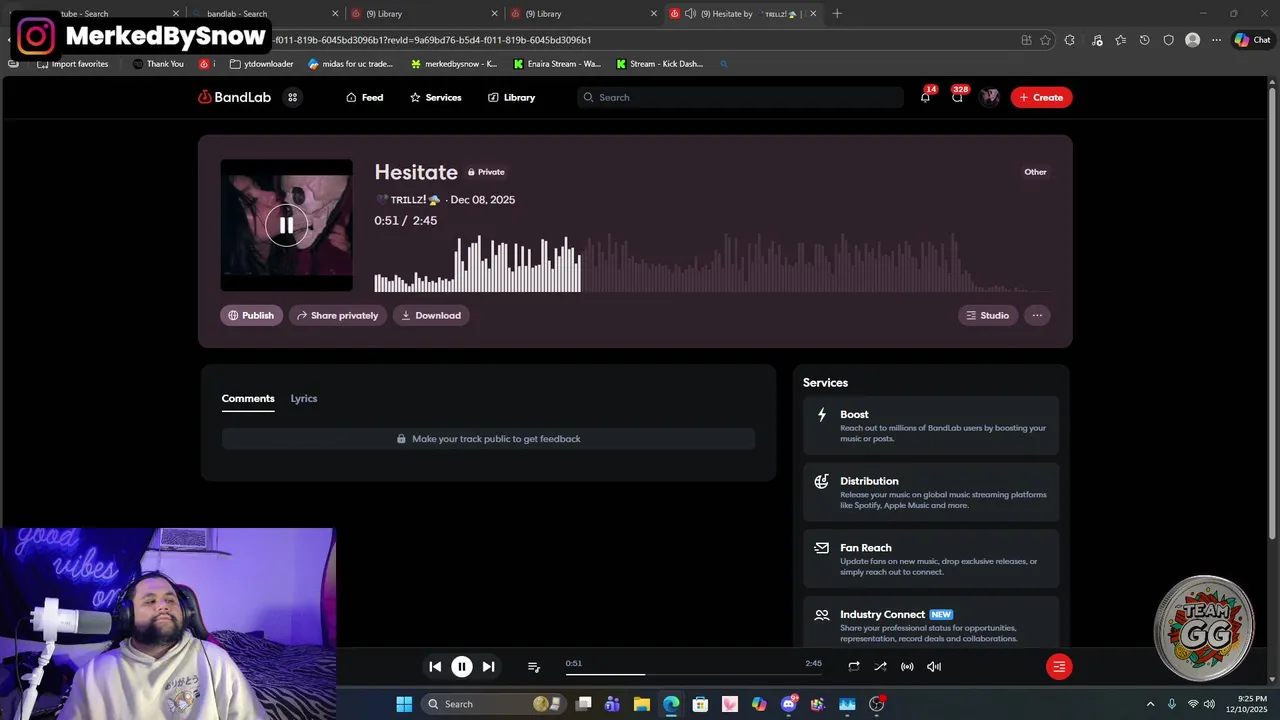Download the Hesitate track
Image resolution: width=1280 pixels, height=720 pixels.
point(431,315)
